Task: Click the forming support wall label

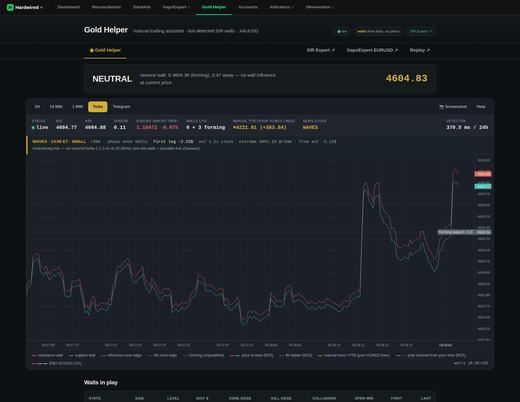Action: coord(456,232)
